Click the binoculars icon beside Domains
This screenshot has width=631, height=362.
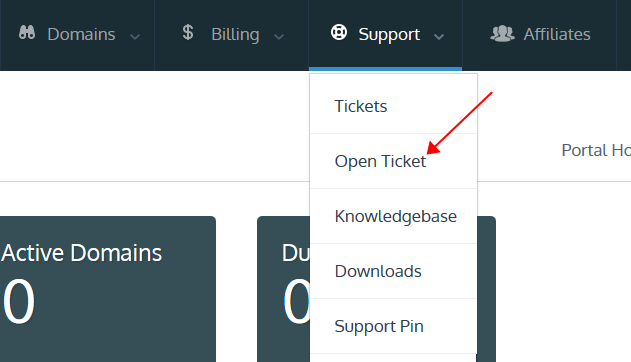(x=27, y=33)
